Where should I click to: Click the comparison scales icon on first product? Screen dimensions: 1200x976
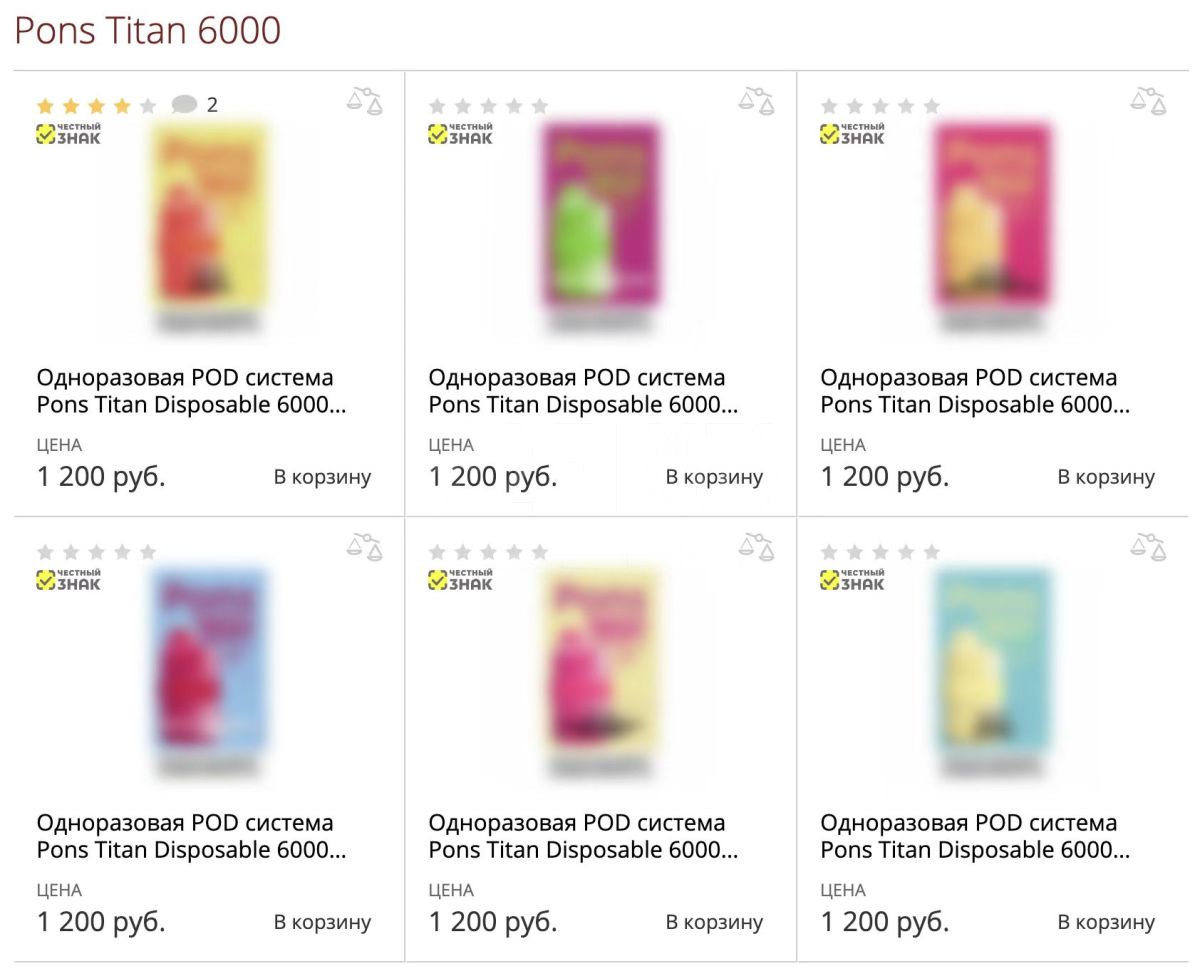pos(366,101)
